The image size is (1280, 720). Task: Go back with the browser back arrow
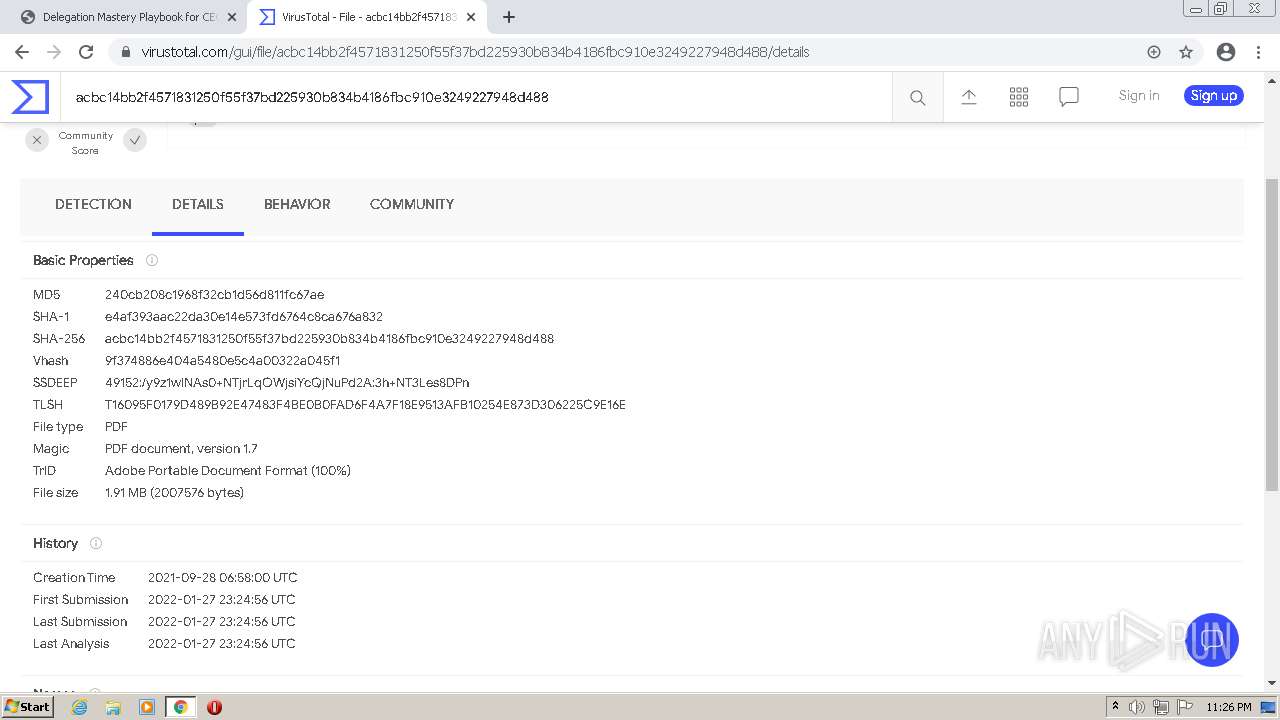pyautogui.click(x=22, y=52)
